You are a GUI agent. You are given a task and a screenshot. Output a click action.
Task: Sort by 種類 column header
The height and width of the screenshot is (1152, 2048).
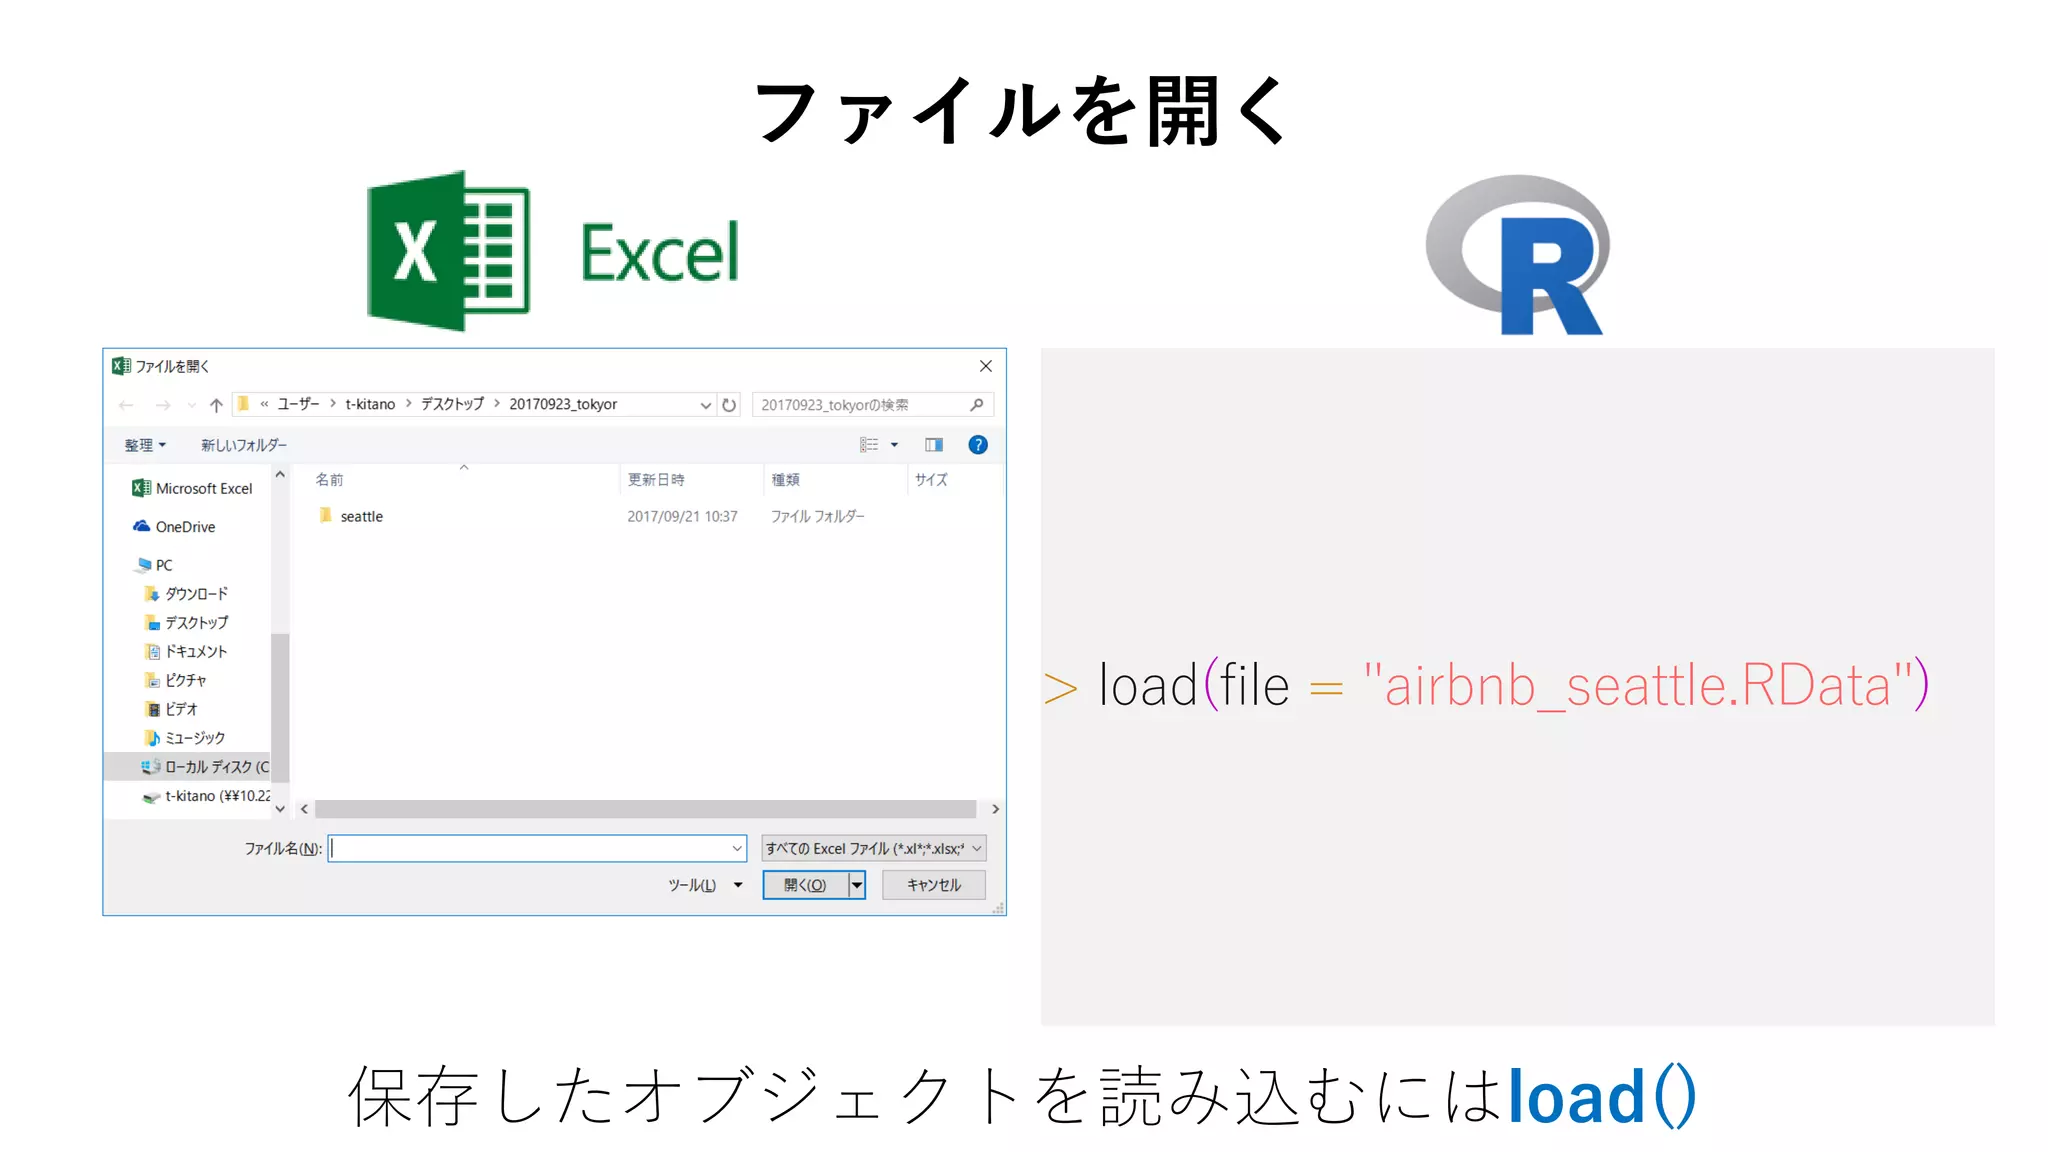tap(785, 480)
